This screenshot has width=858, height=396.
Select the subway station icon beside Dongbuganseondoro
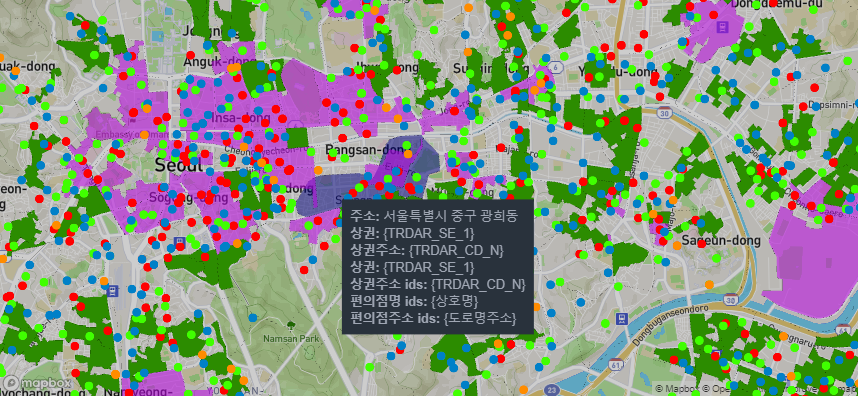pos(621,318)
